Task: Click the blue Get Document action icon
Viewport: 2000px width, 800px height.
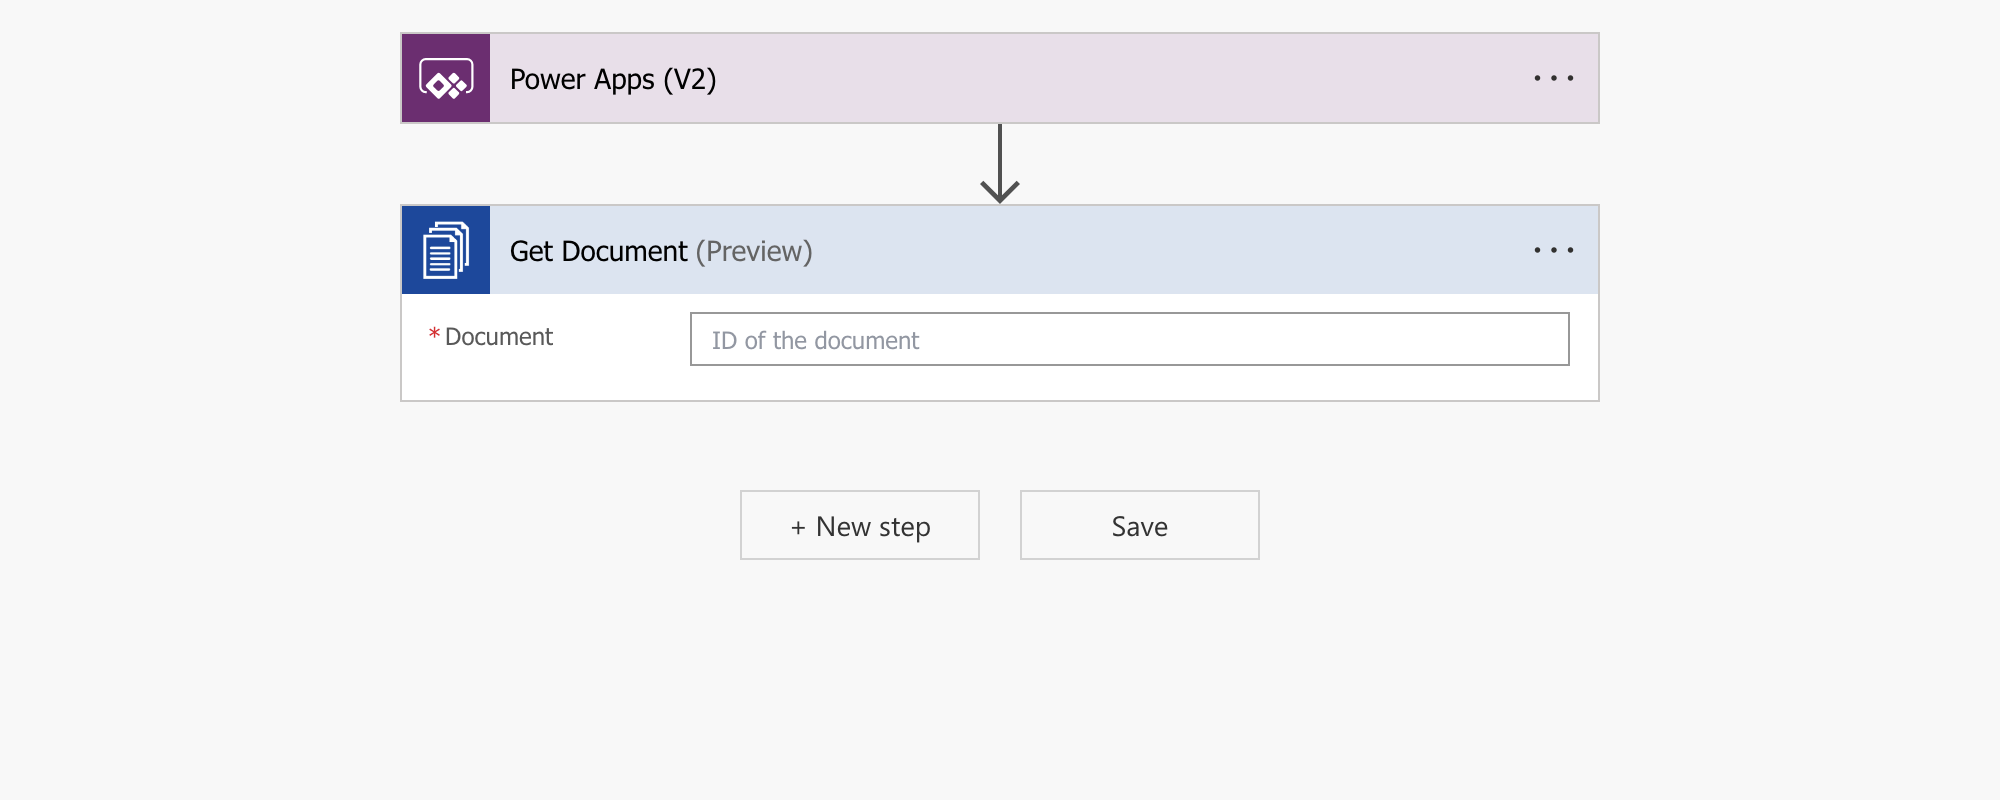Action: tap(446, 250)
